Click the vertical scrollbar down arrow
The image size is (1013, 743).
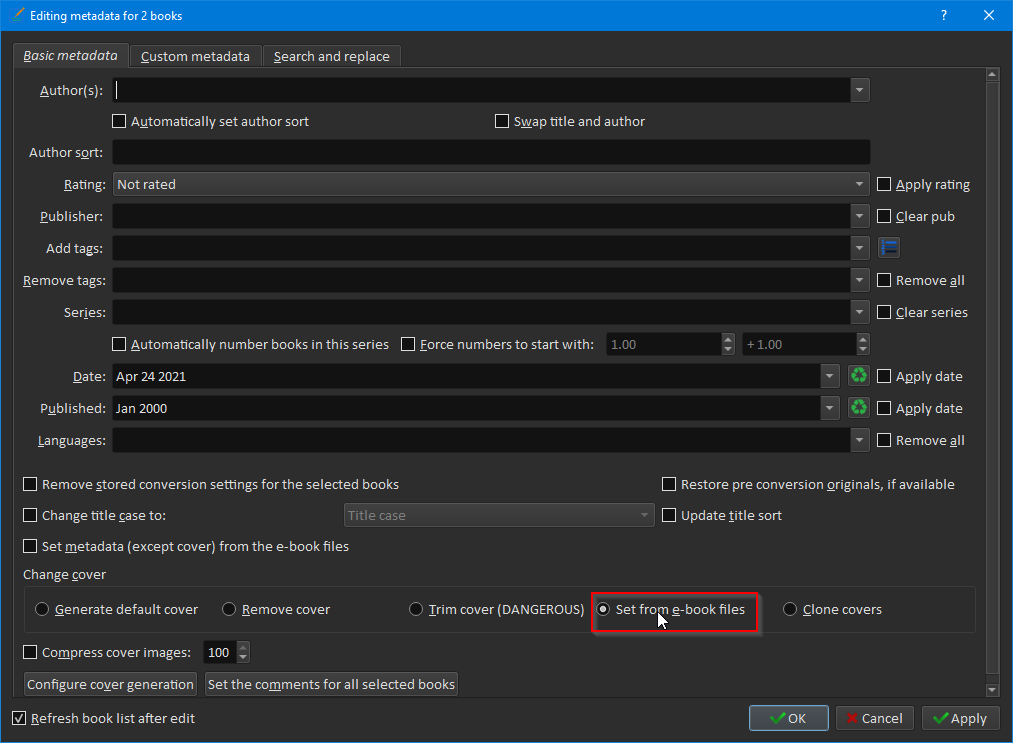[x=992, y=689]
